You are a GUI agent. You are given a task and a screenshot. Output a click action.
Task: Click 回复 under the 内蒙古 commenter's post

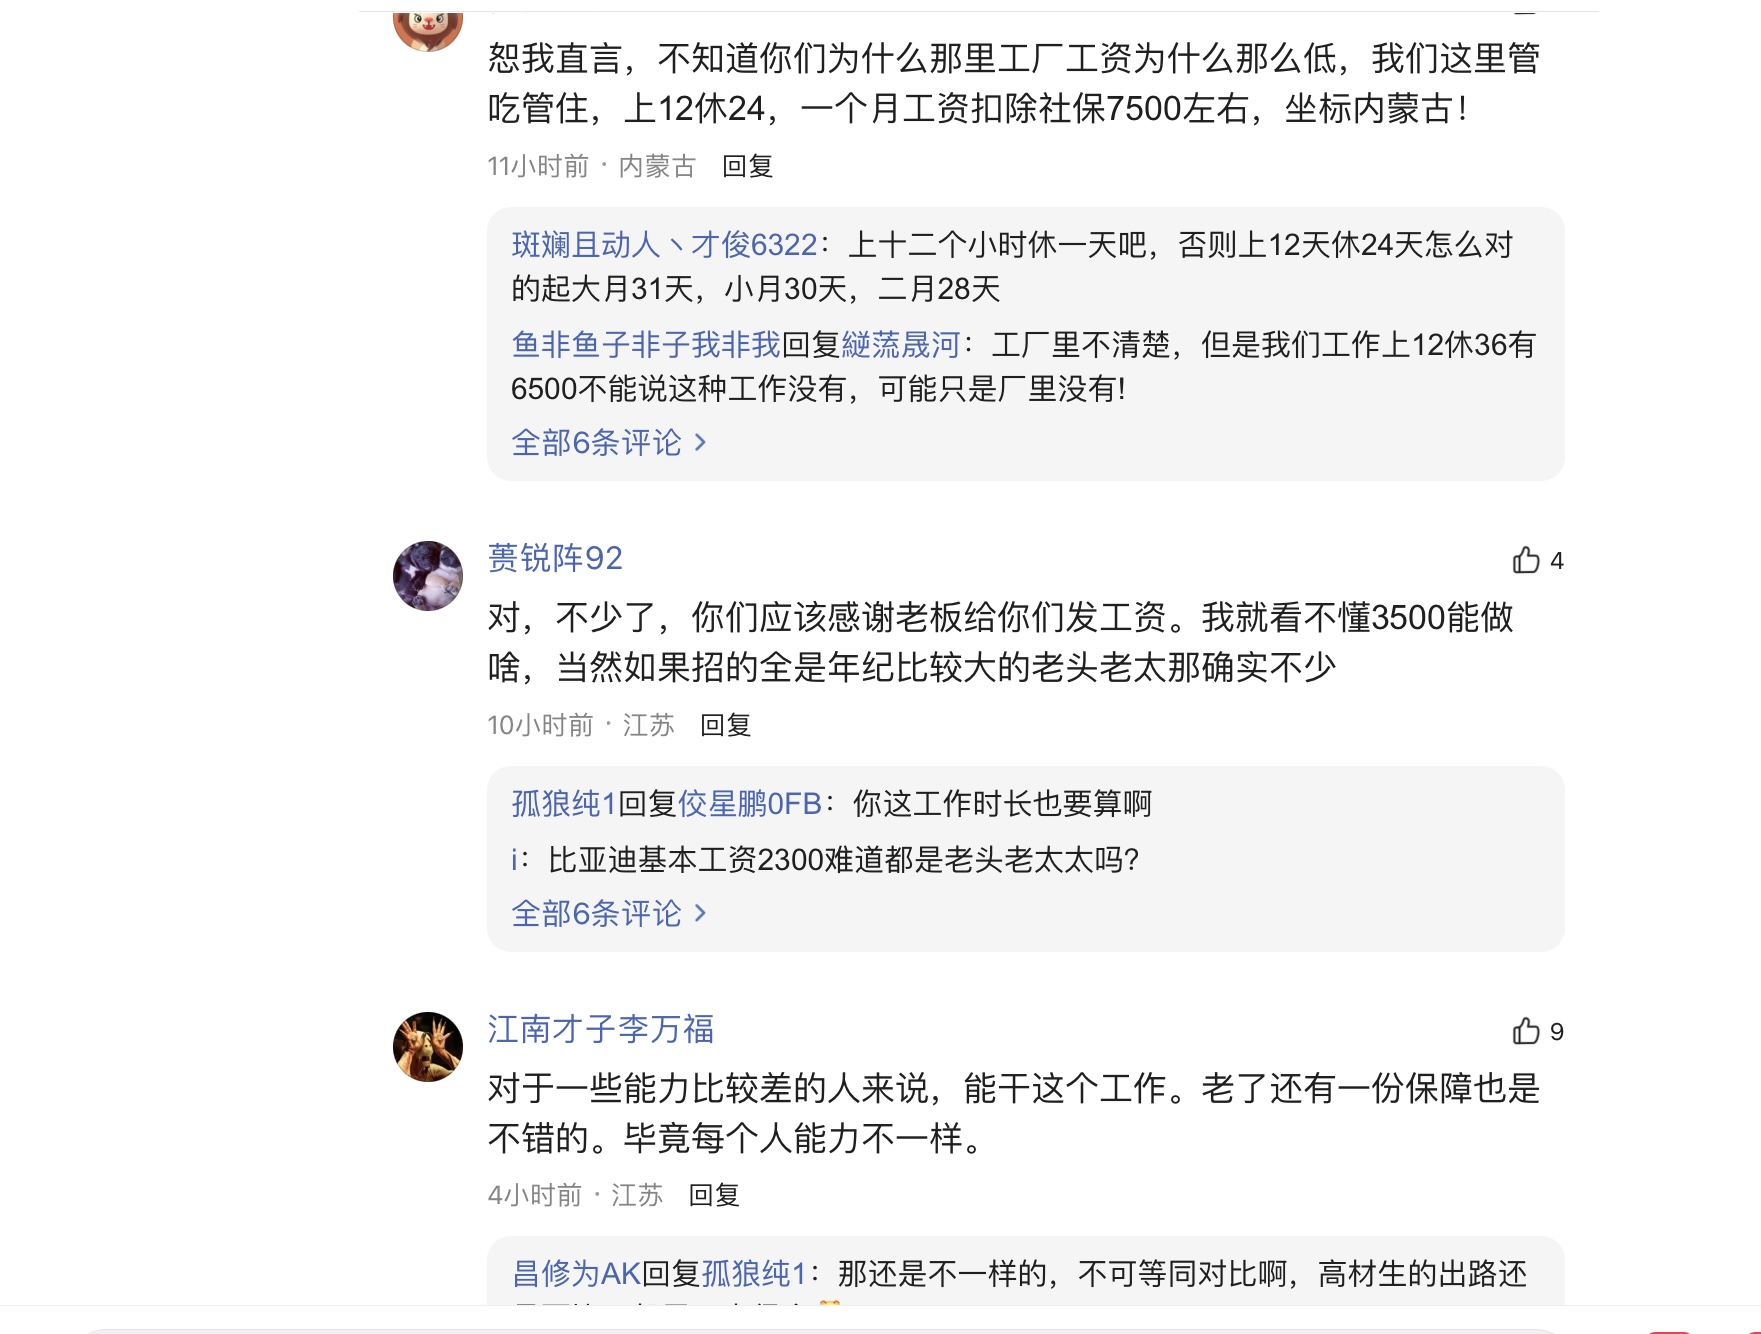click(746, 170)
